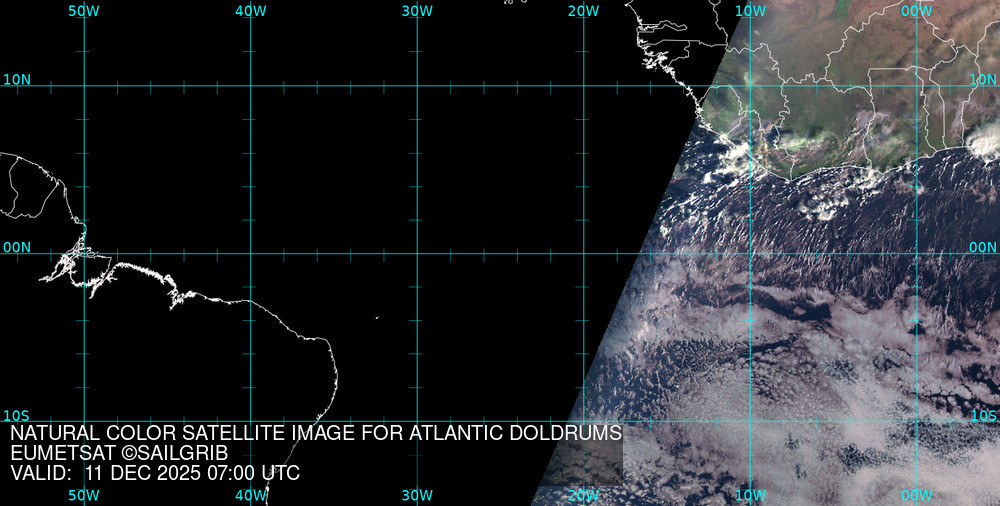The height and width of the screenshot is (506, 1000).
Task: Click the small island outline off Brazil's coast
Action: coord(377,319)
